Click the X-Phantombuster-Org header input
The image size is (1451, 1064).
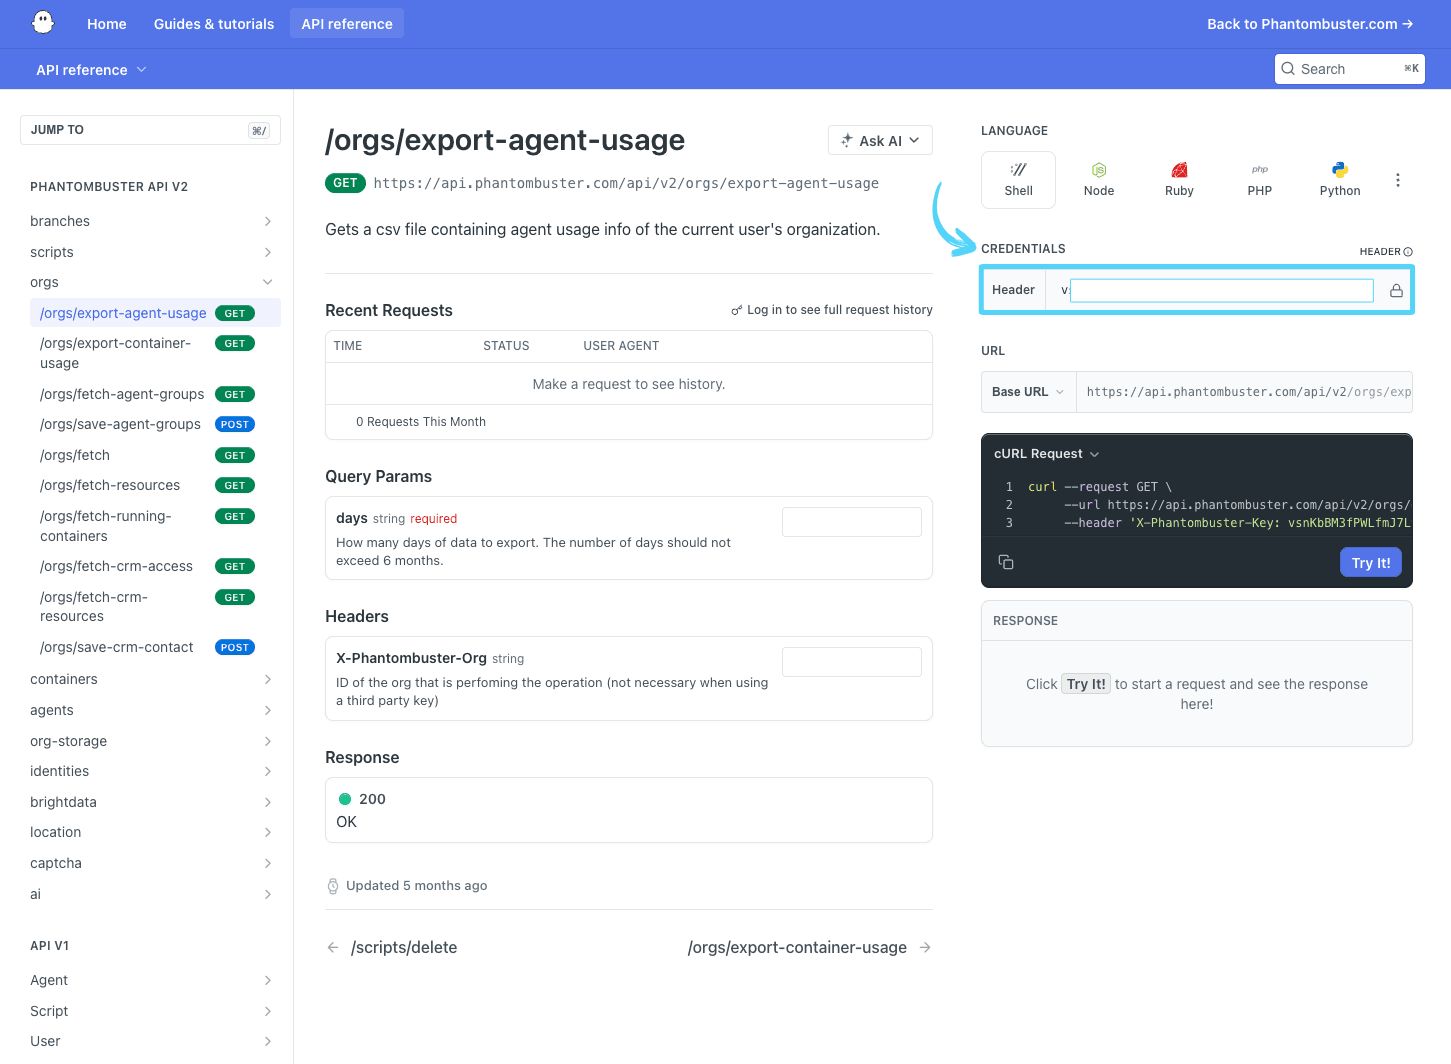tap(852, 662)
